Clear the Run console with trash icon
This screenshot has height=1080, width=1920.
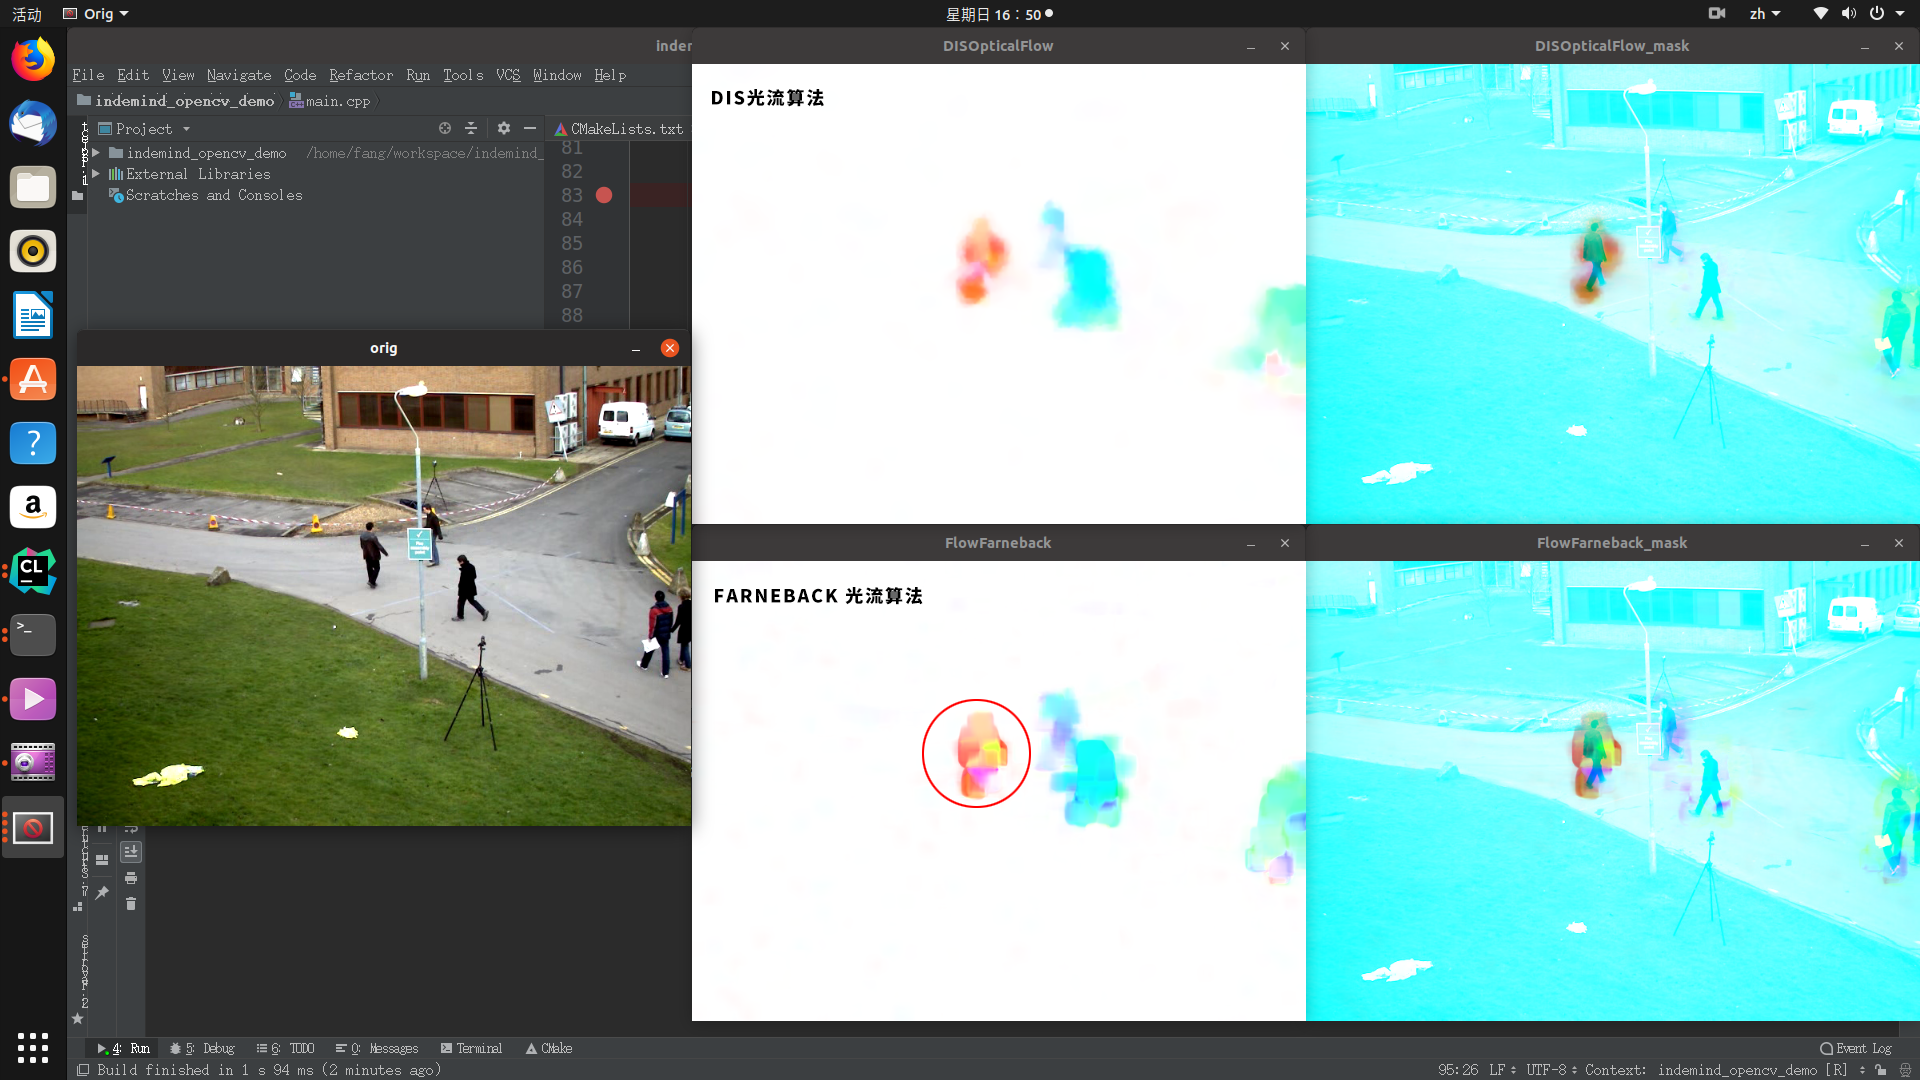click(131, 903)
